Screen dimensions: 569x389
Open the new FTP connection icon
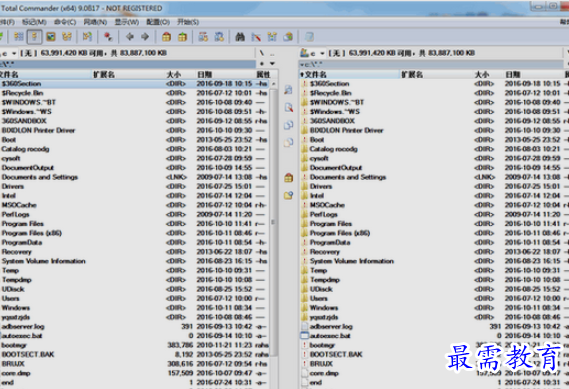click(x=219, y=37)
